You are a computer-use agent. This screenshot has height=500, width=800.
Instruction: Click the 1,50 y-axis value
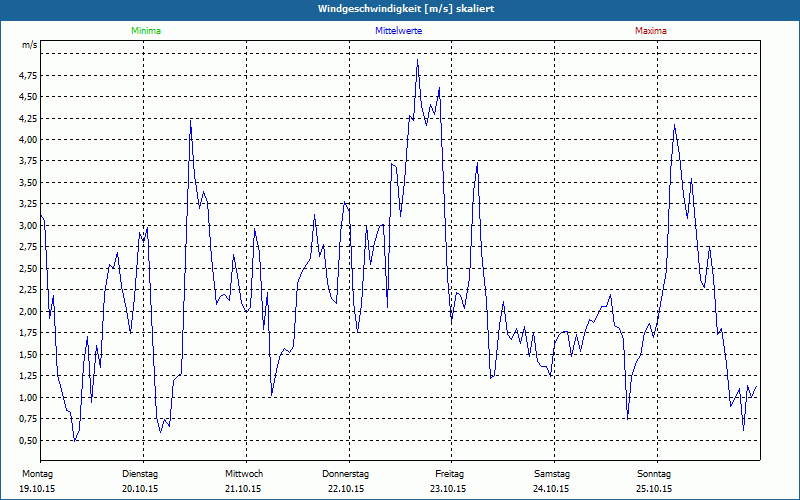(29, 355)
